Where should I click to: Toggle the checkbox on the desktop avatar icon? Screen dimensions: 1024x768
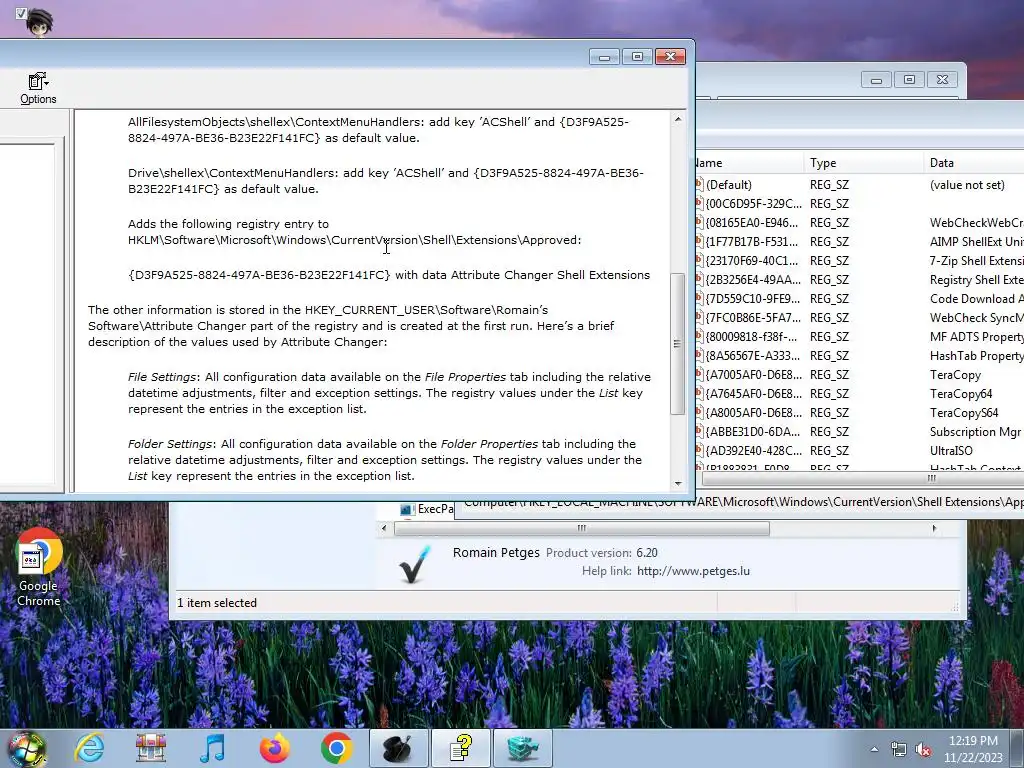(21, 13)
